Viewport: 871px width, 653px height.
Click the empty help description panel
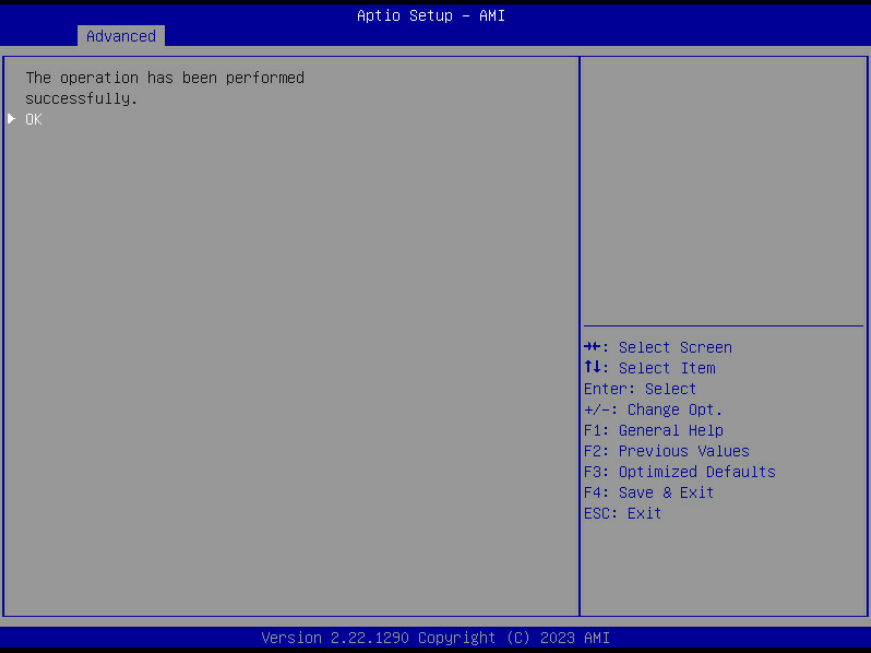(723, 190)
